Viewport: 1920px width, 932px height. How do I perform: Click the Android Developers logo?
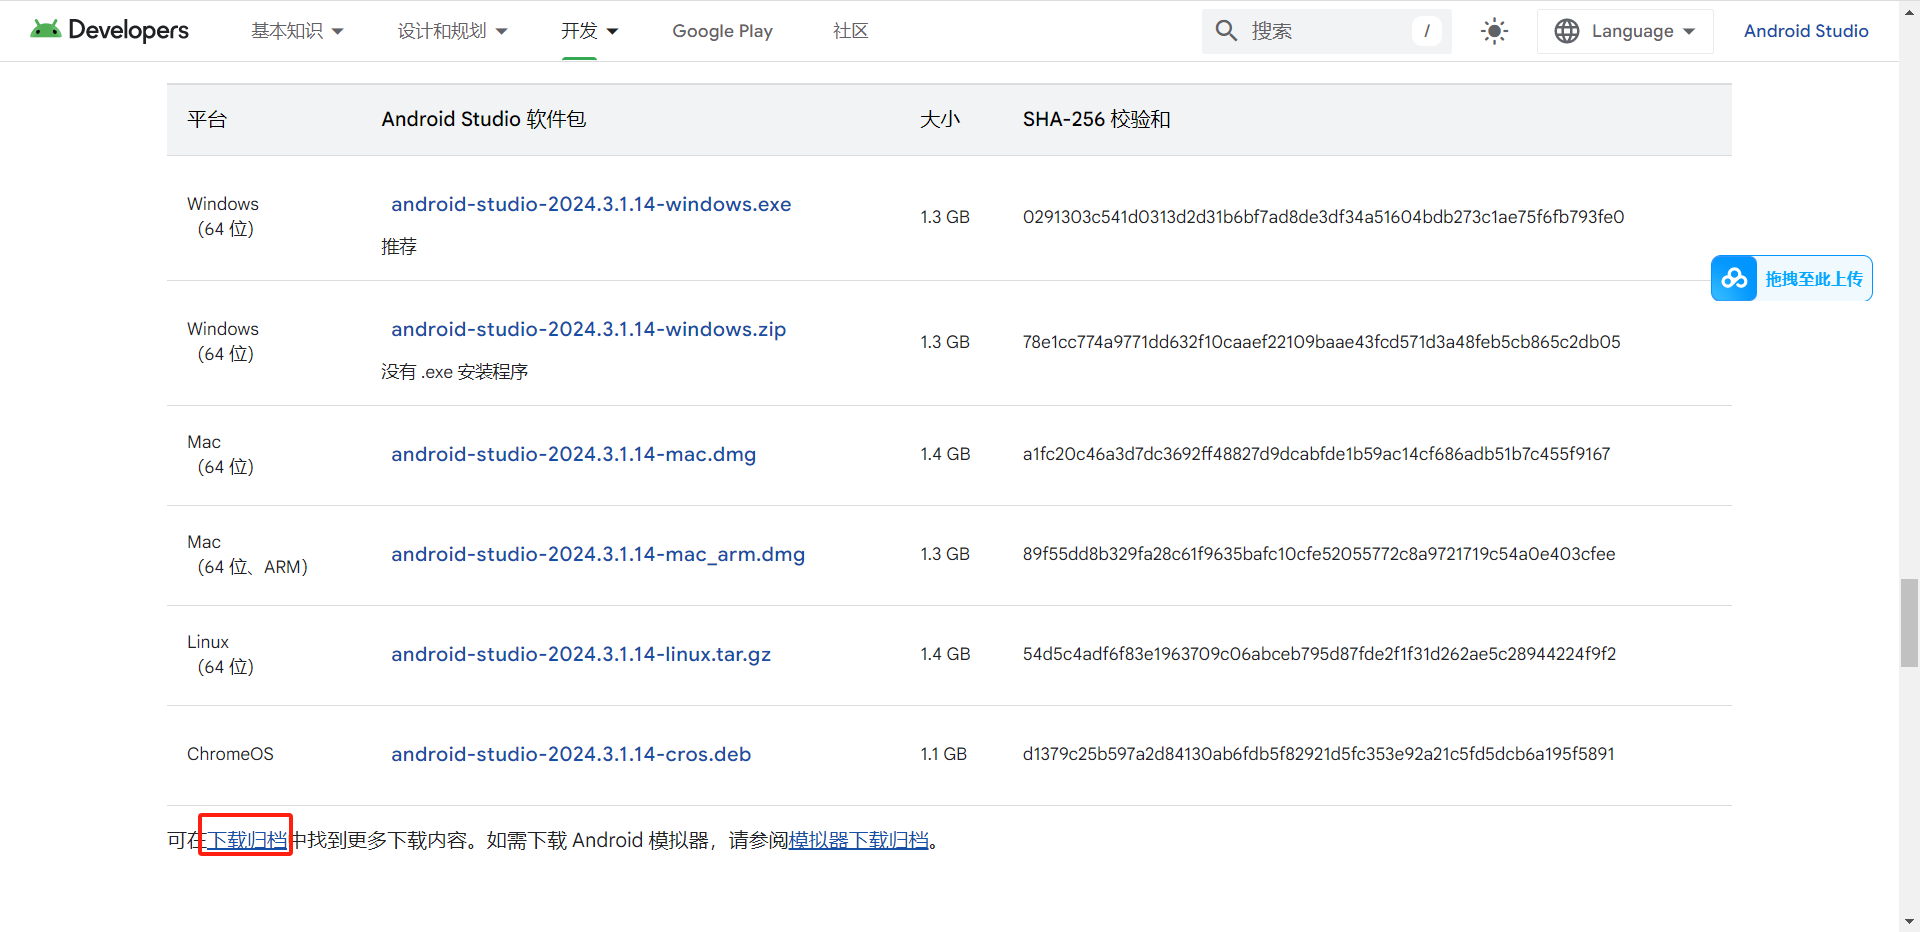[x=110, y=30]
